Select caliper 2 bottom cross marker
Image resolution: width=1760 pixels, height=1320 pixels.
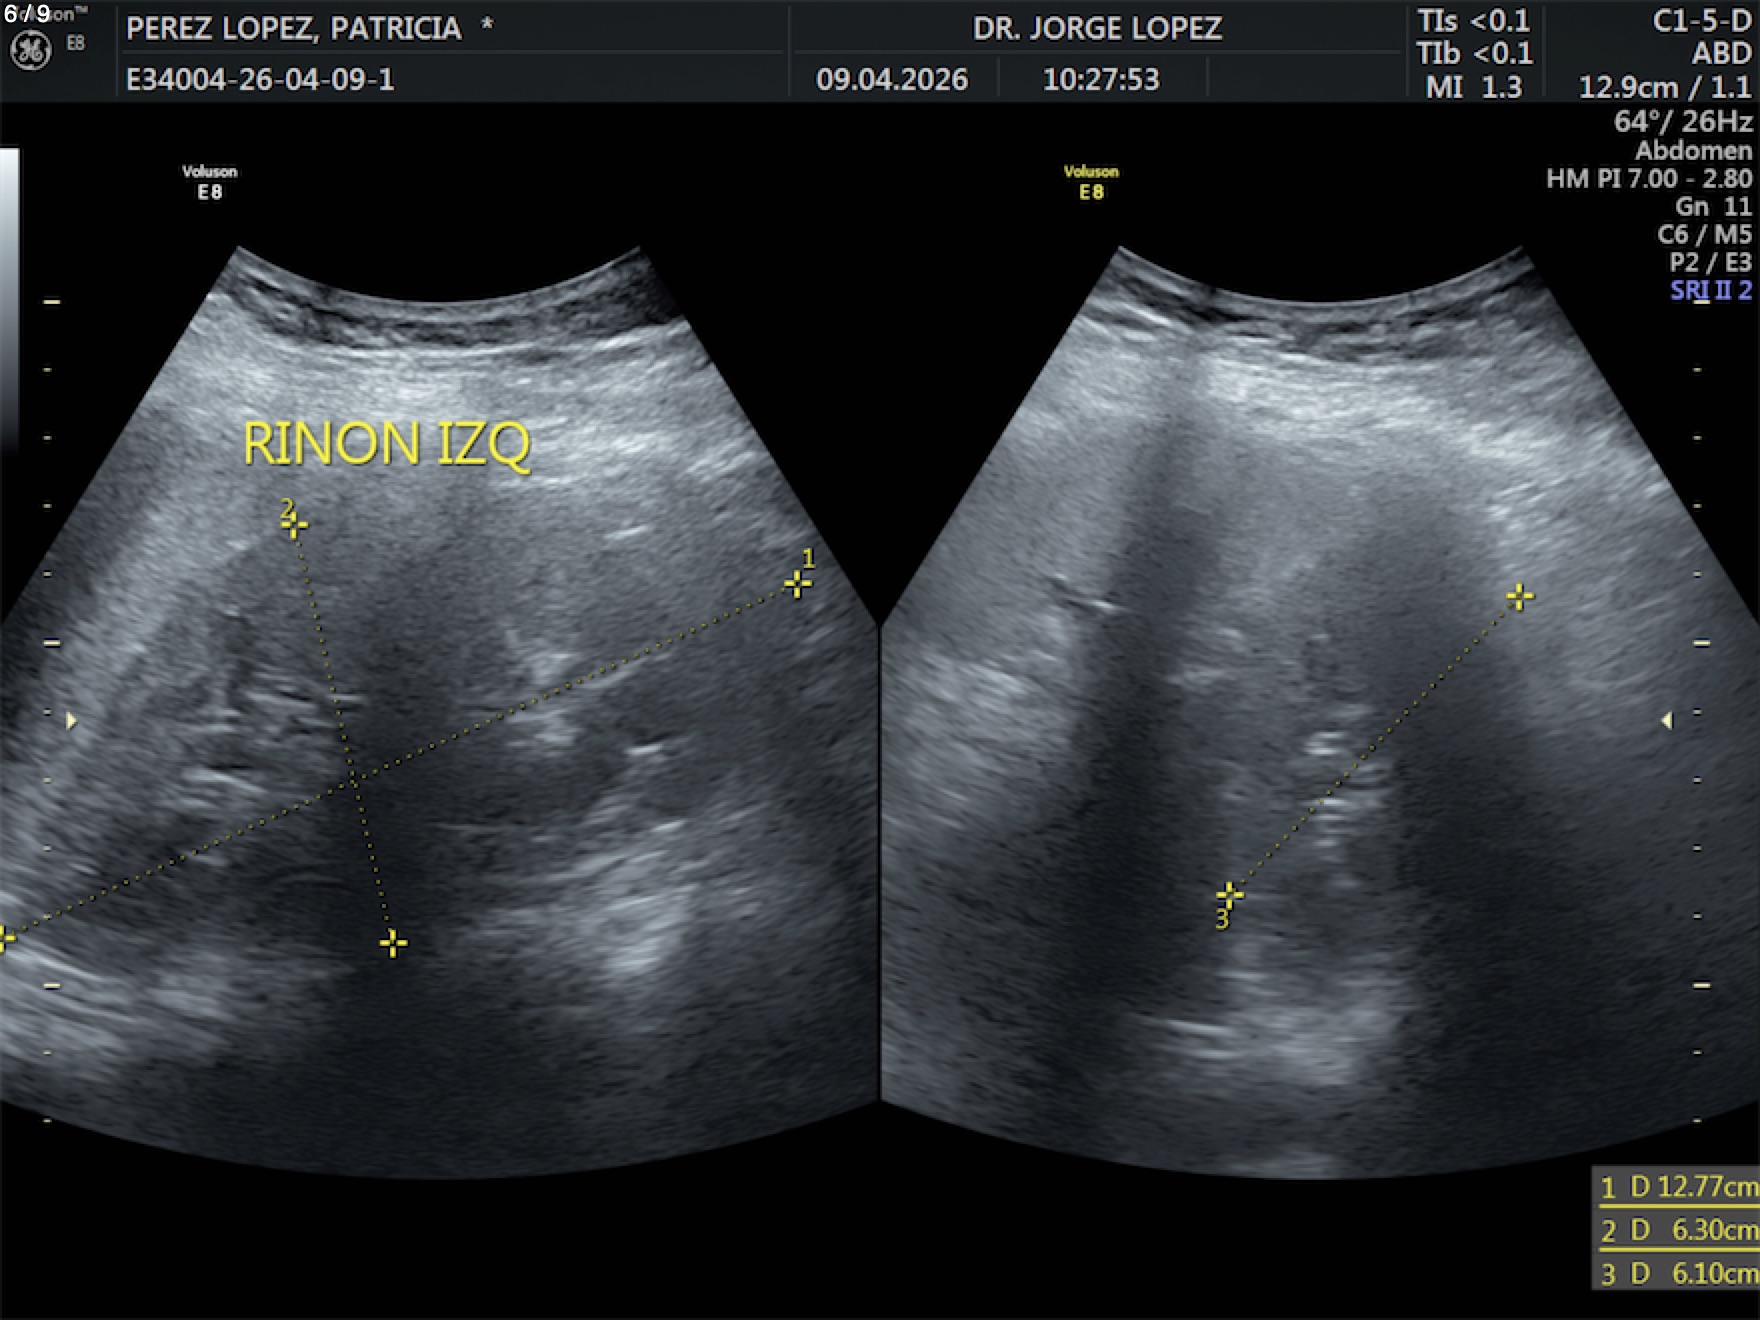tap(393, 942)
